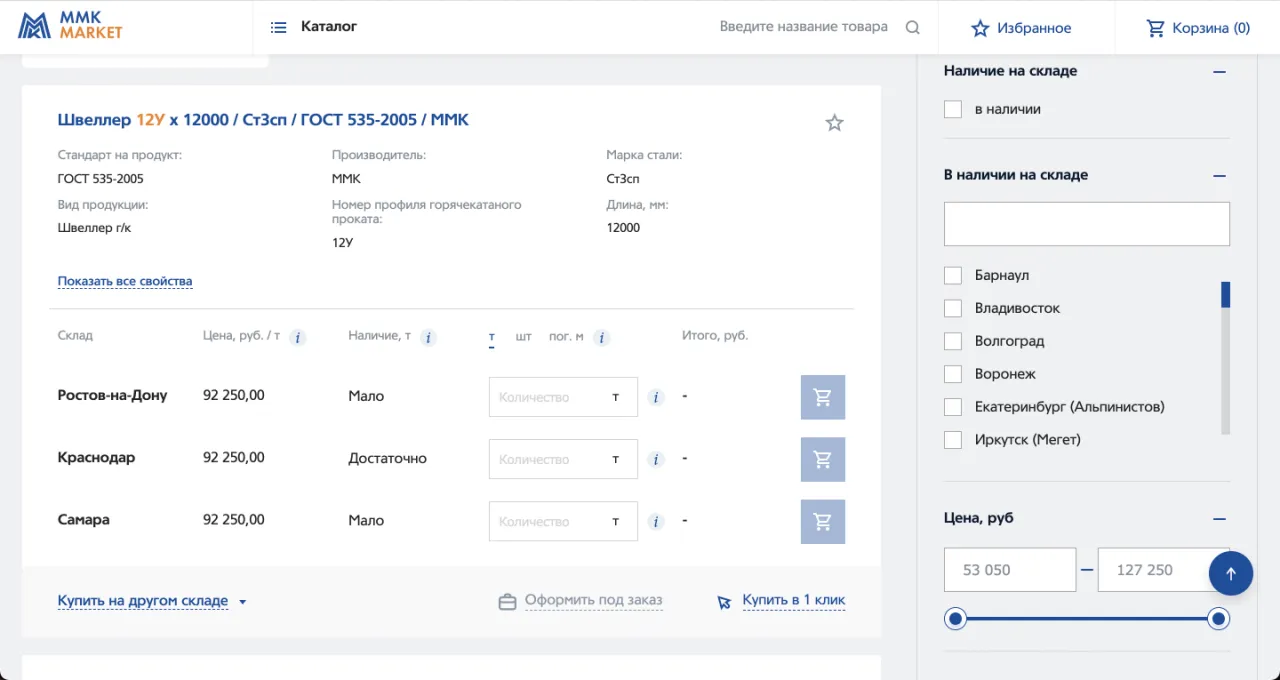Open the ММК Market logo homepage
Screen dimensions: 1280x680
(70, 26)
